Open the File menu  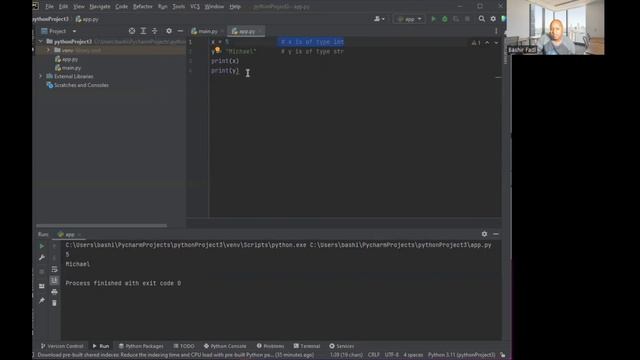pos(49,7)
